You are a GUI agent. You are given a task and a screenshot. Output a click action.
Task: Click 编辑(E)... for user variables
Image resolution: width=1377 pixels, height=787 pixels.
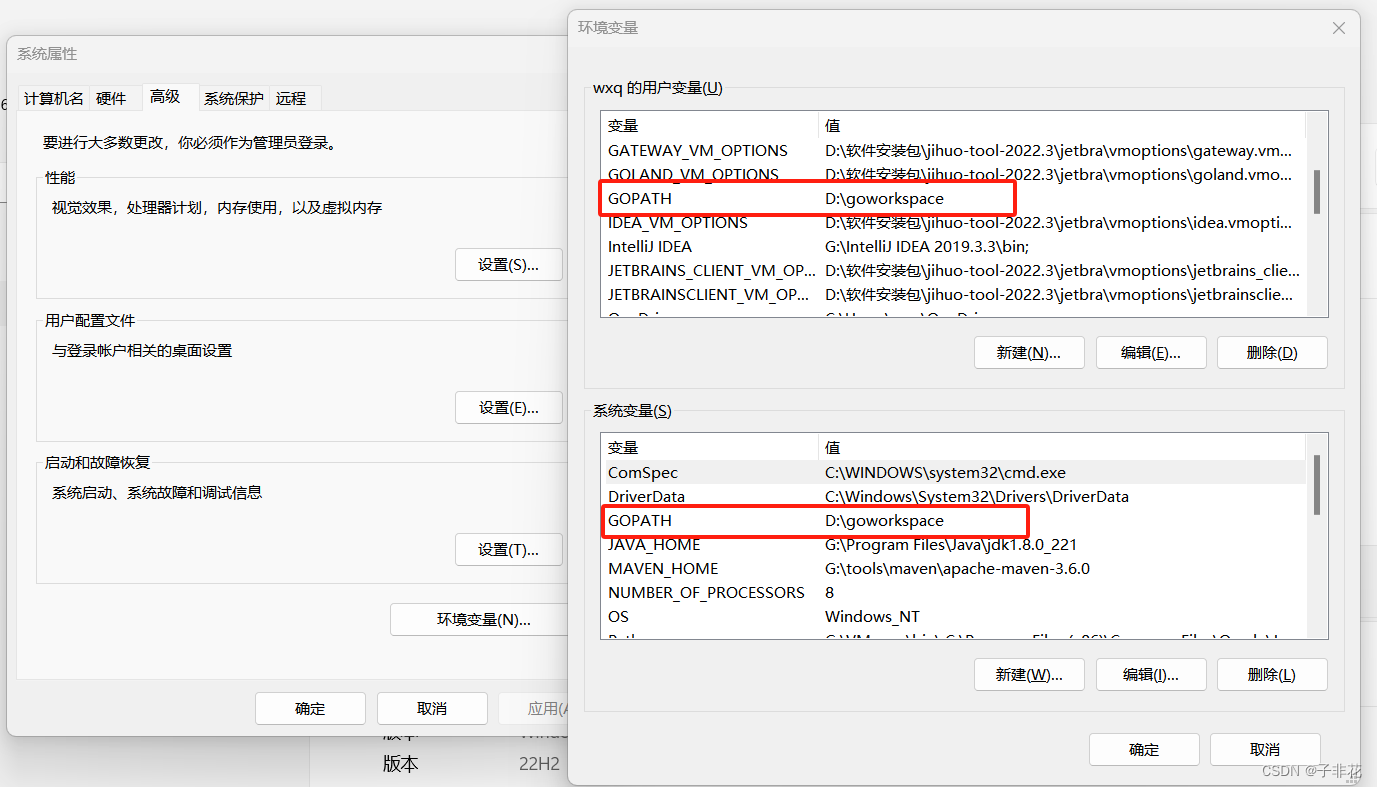(x=1151, y=352)
